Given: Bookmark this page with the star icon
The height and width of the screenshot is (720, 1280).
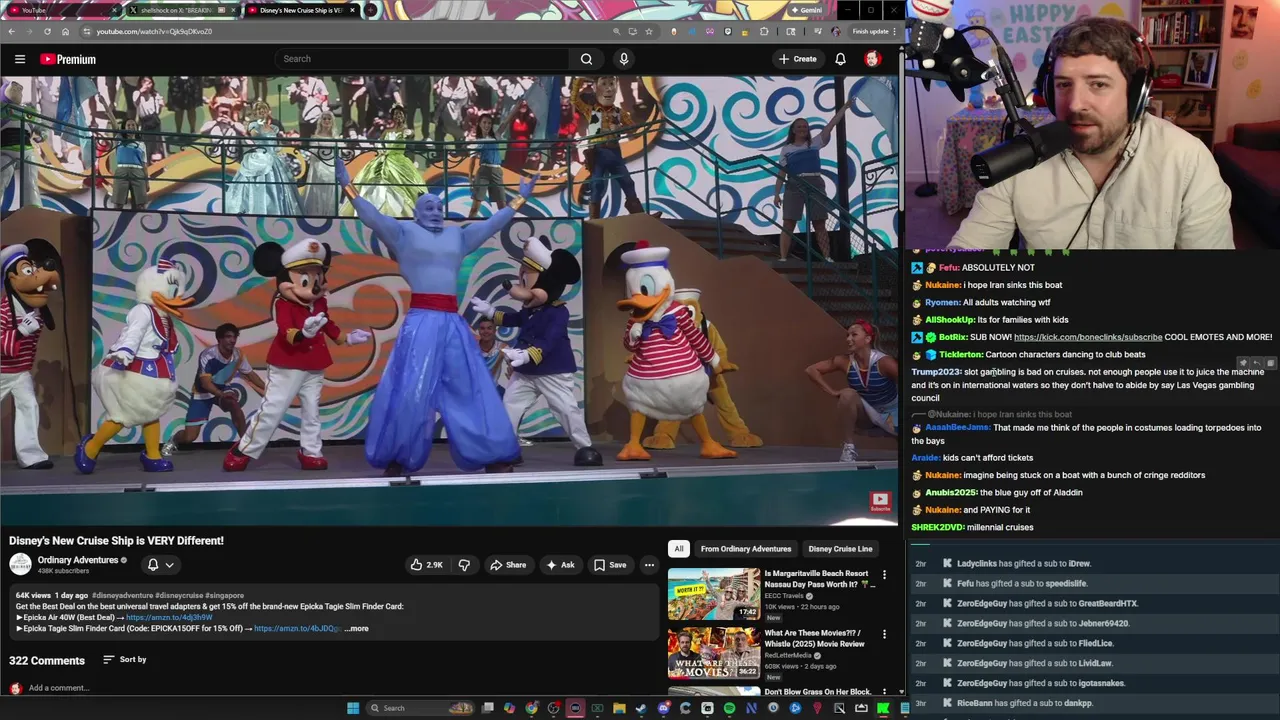Looking at the screenshot, I should pyautogui.click(x=648, y=31).
